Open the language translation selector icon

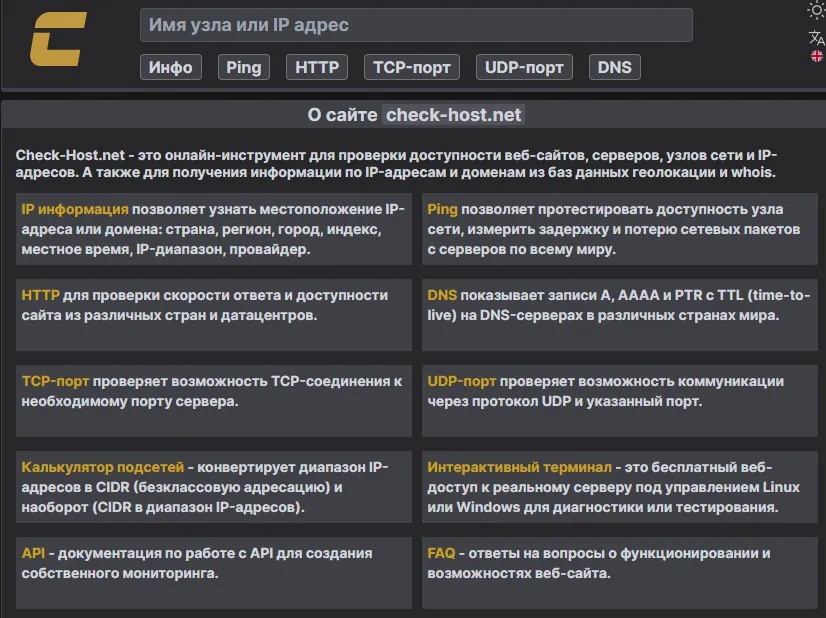pyautogui.click(x=816, y=38)
